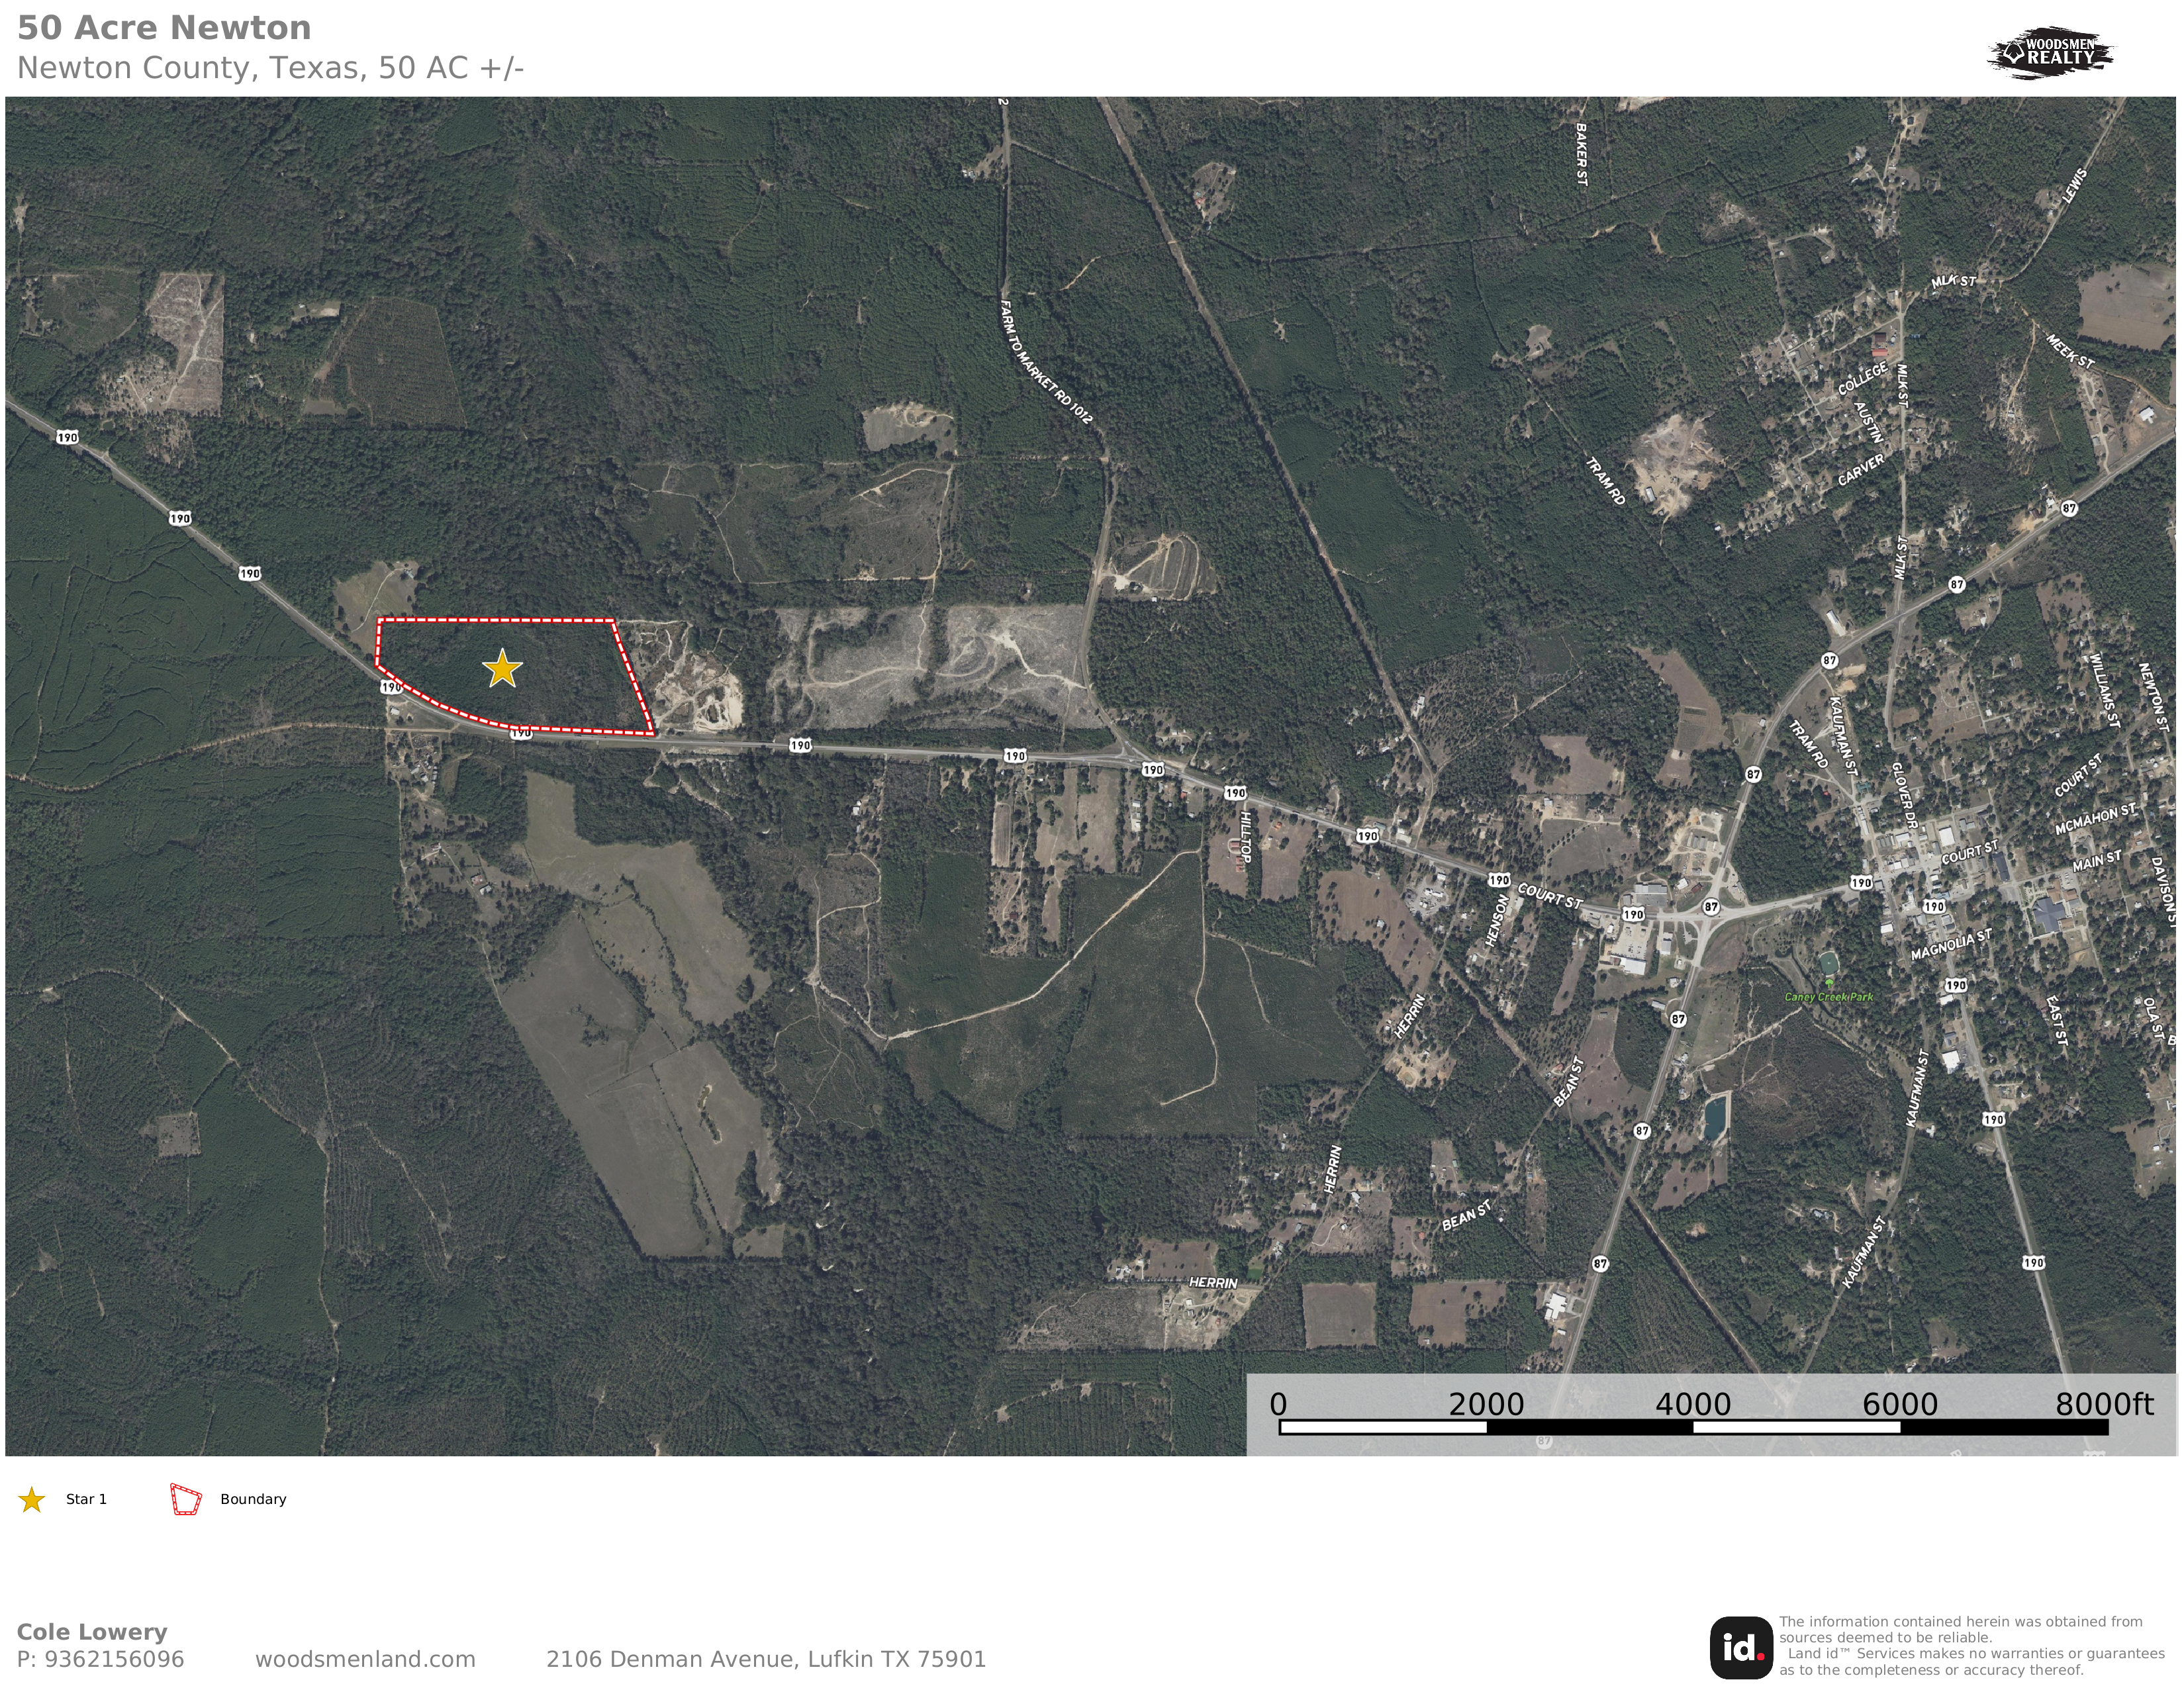Click the Star 1 legend star icon
The image size is (2184, 1688).
point(32,1500)
